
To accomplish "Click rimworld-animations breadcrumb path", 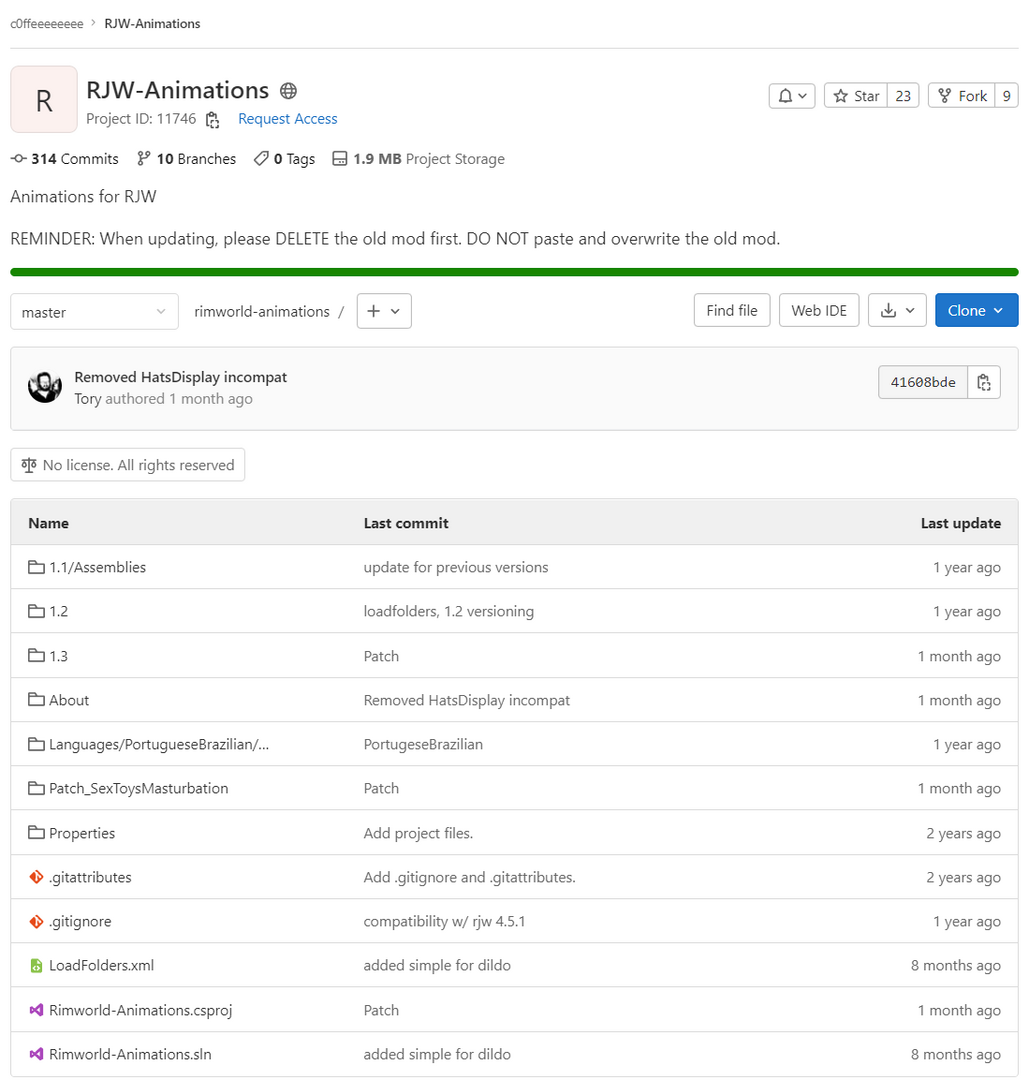I will coord(262,311).
